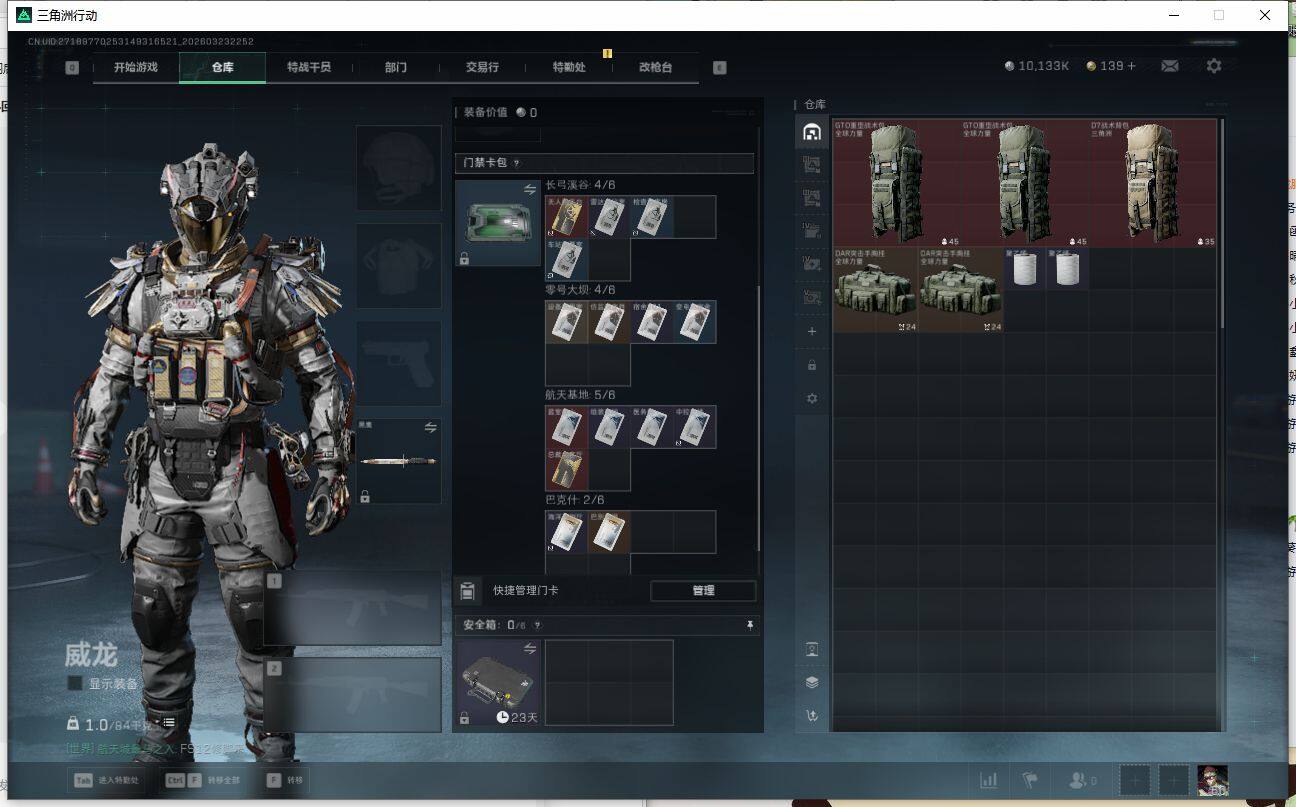This screenshot has height=807, width=1296.
Task: Click the flag icon in bottom bar
Action: (1029, 780)
